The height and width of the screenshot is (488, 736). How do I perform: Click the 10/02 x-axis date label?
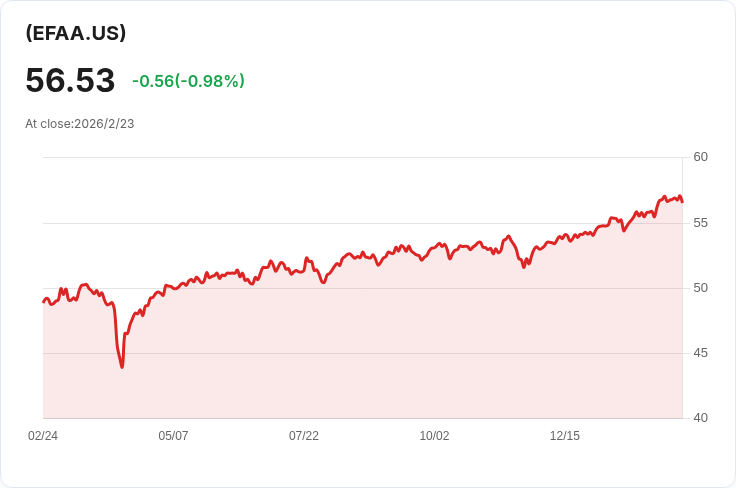[434, 436]
